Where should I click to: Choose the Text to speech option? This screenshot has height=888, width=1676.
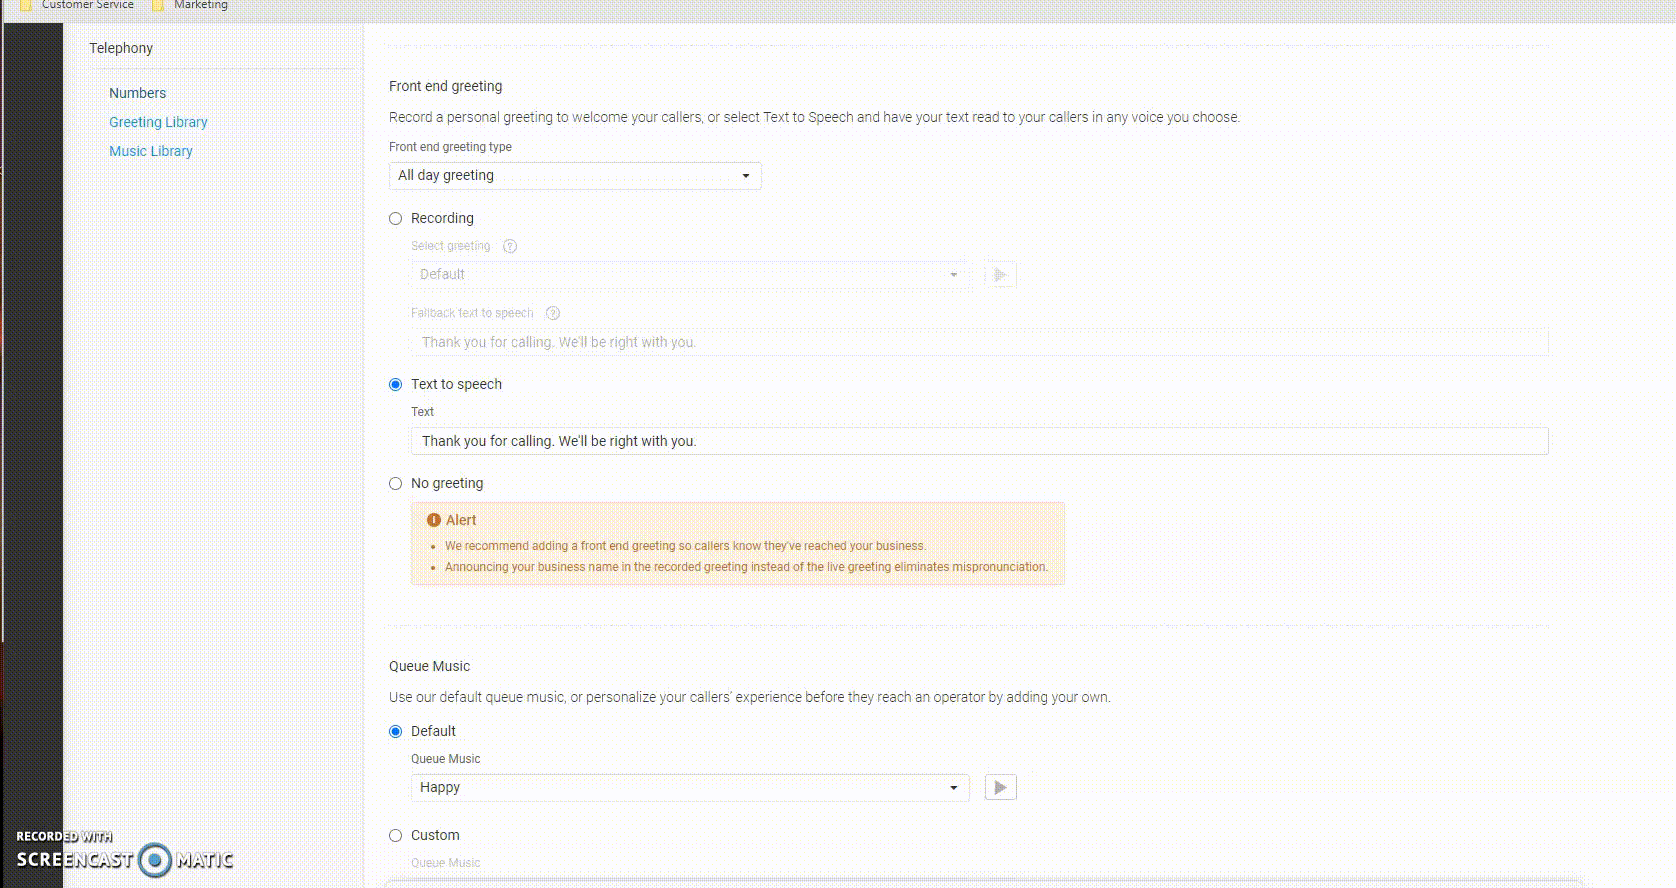tap(396, 385)
